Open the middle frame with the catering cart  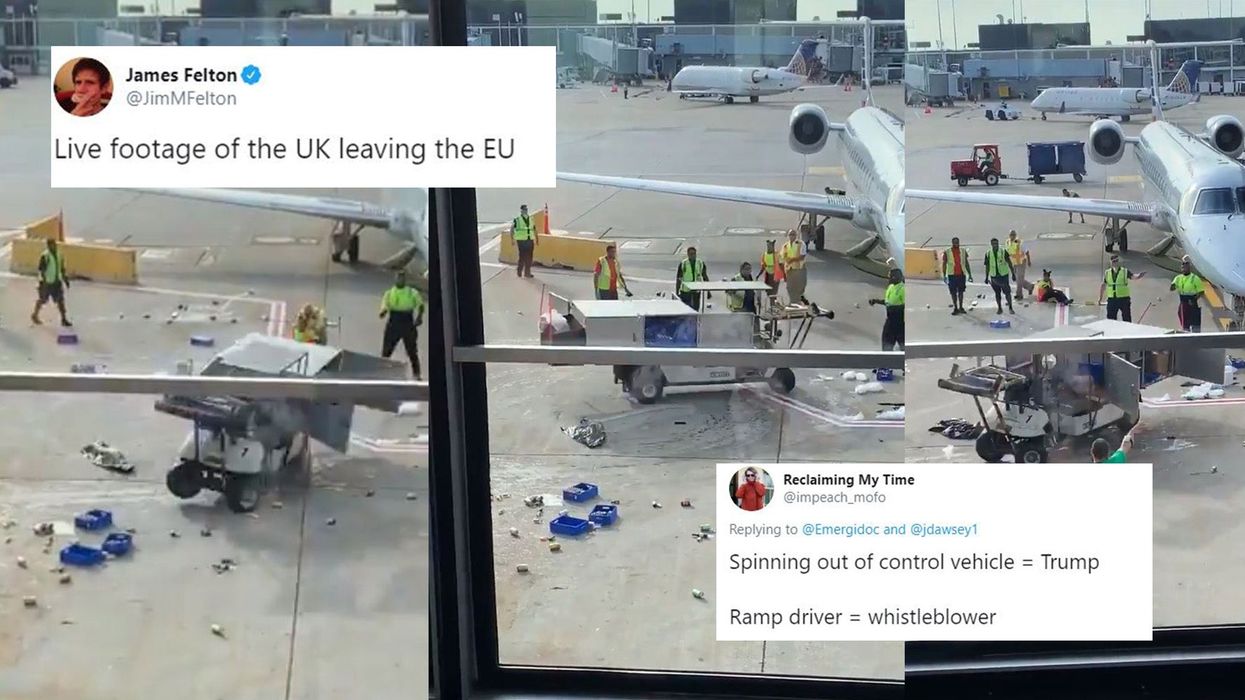pos(667,350)
